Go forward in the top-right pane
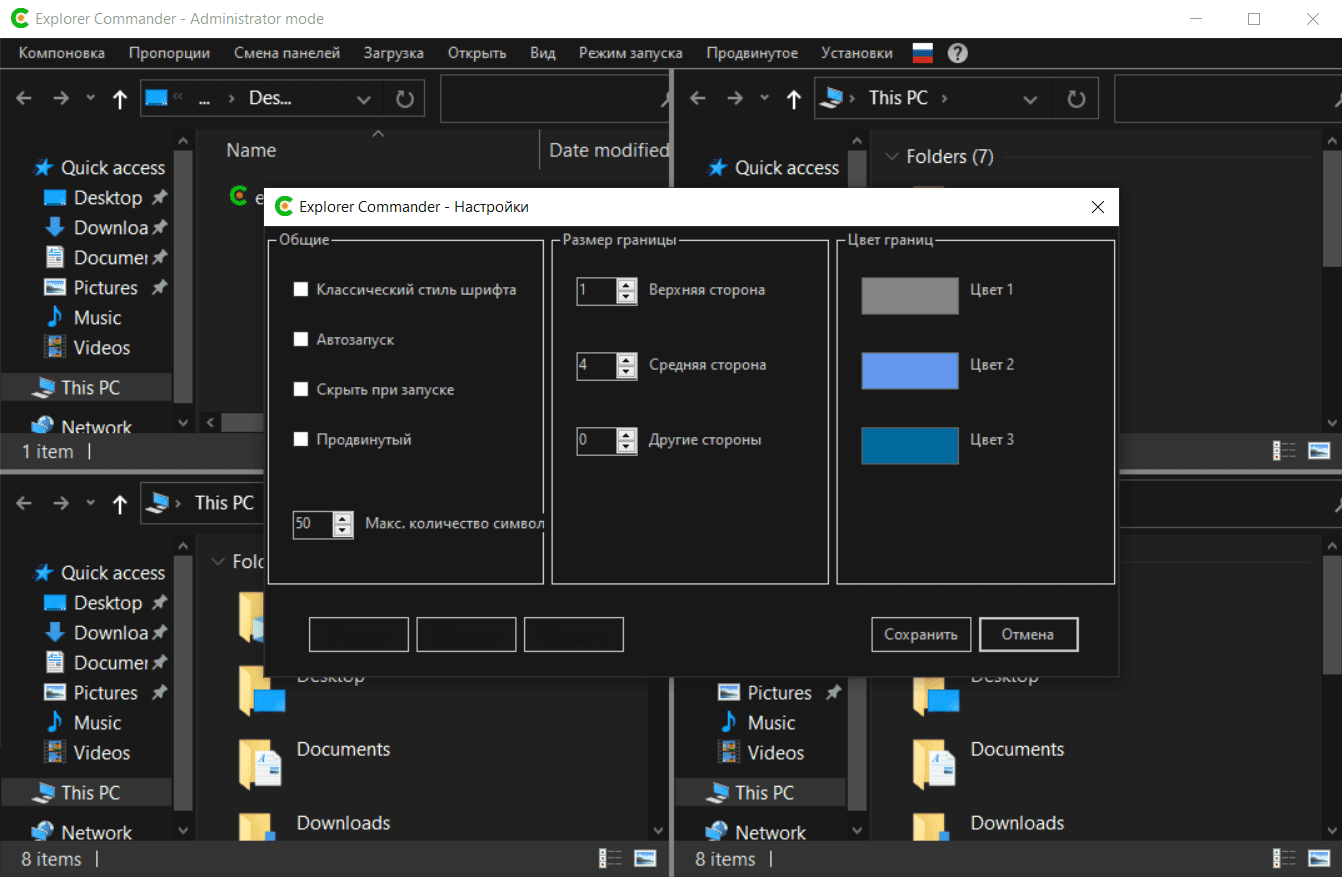Screen dimensions: 1342x877 [x=735, y=98]
